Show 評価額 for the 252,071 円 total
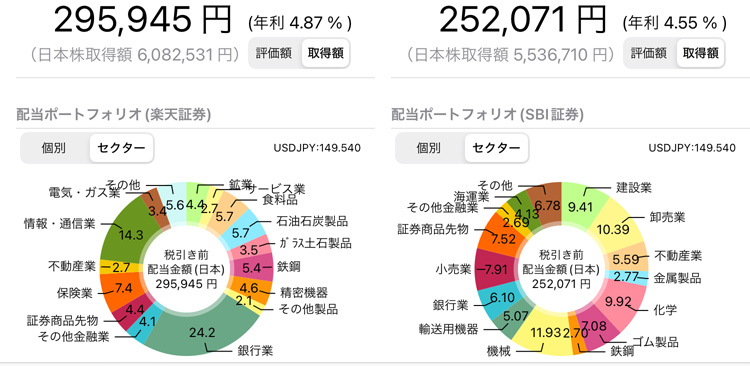 point(649,53)
